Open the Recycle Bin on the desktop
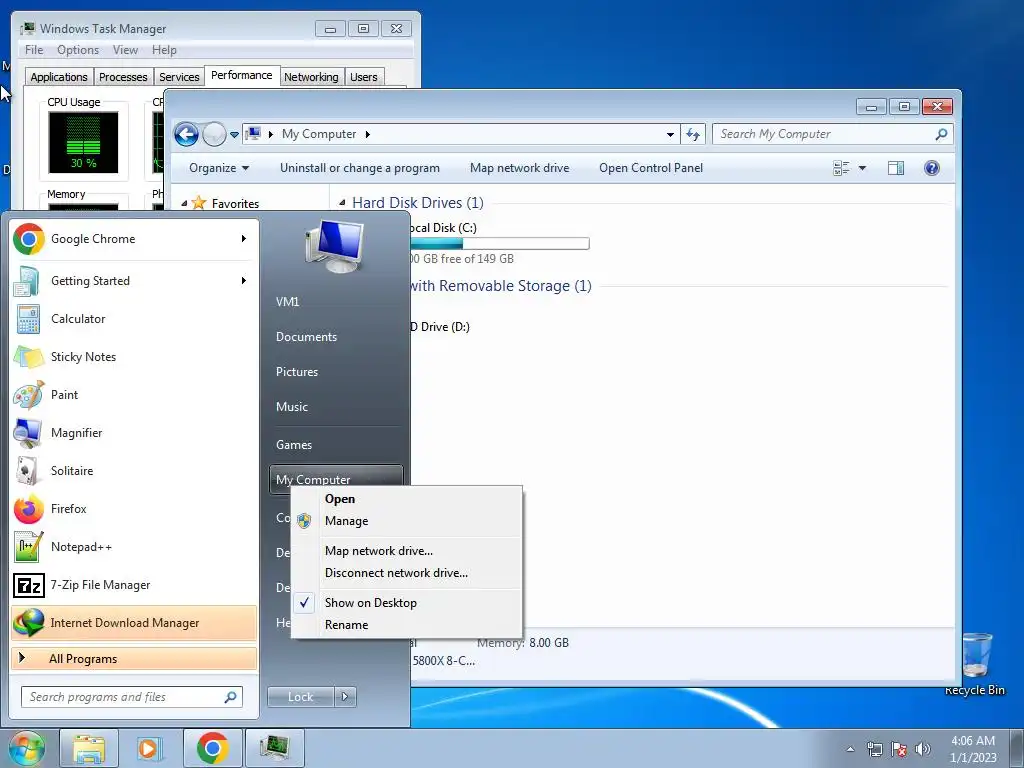The width and height of the screenshot is (1024, 768). (x=976, y=664)
